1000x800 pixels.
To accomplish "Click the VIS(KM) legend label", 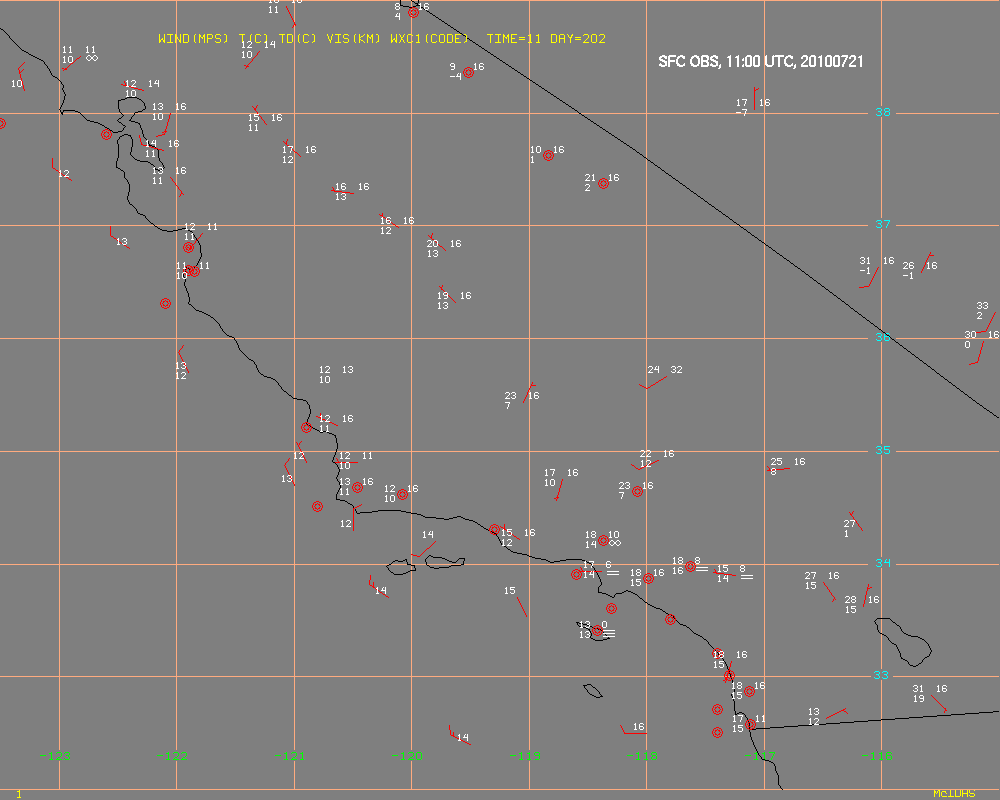I will pos(353,39).
